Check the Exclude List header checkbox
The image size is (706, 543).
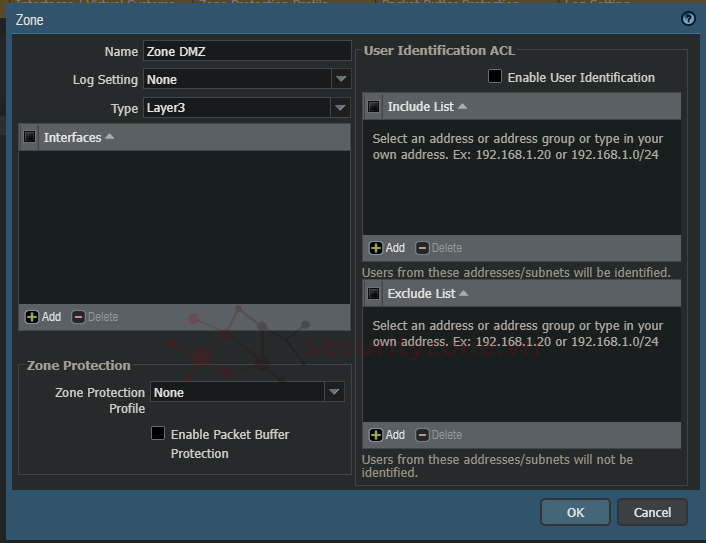coord(374,294)
